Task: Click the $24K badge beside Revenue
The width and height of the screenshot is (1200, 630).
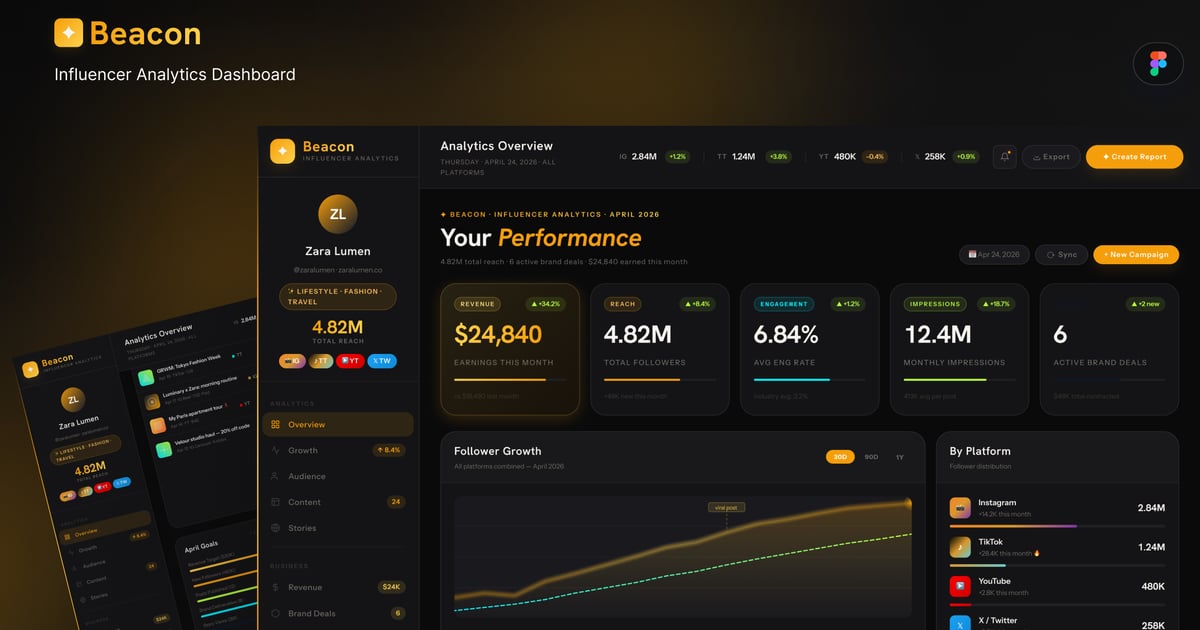Action: [x=391, y=588]
